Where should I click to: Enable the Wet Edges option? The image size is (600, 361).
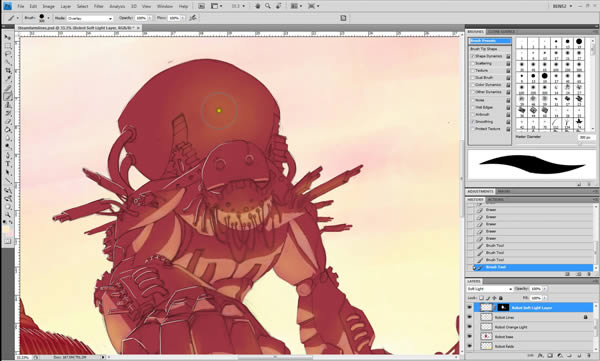point(473,107)
